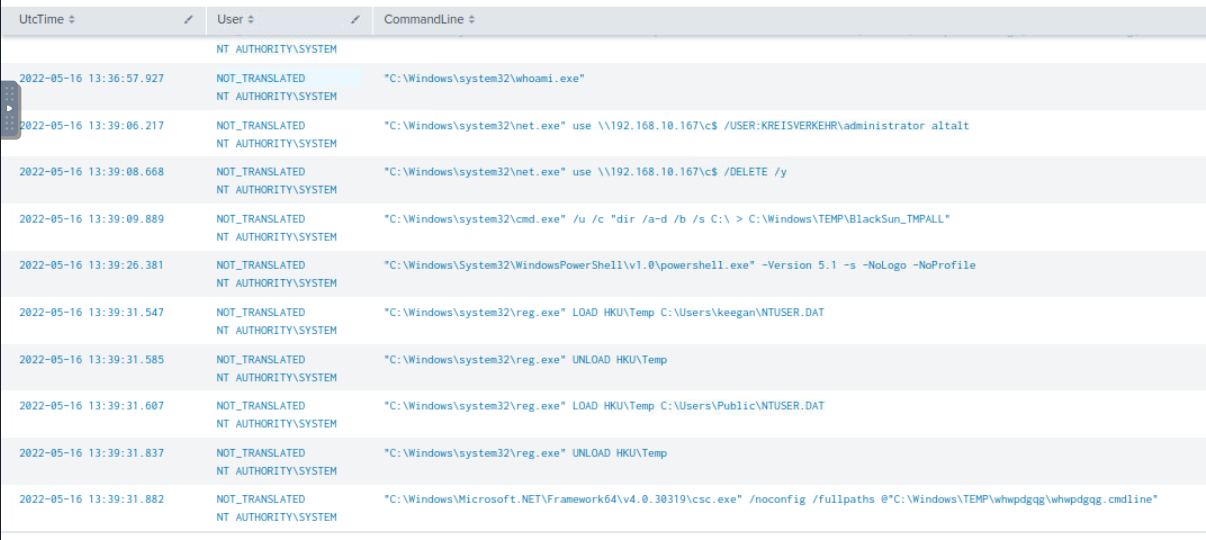Select timestamp 2022-05-16 13:36:57.927
1206x540 pixels.
point(91,78)
